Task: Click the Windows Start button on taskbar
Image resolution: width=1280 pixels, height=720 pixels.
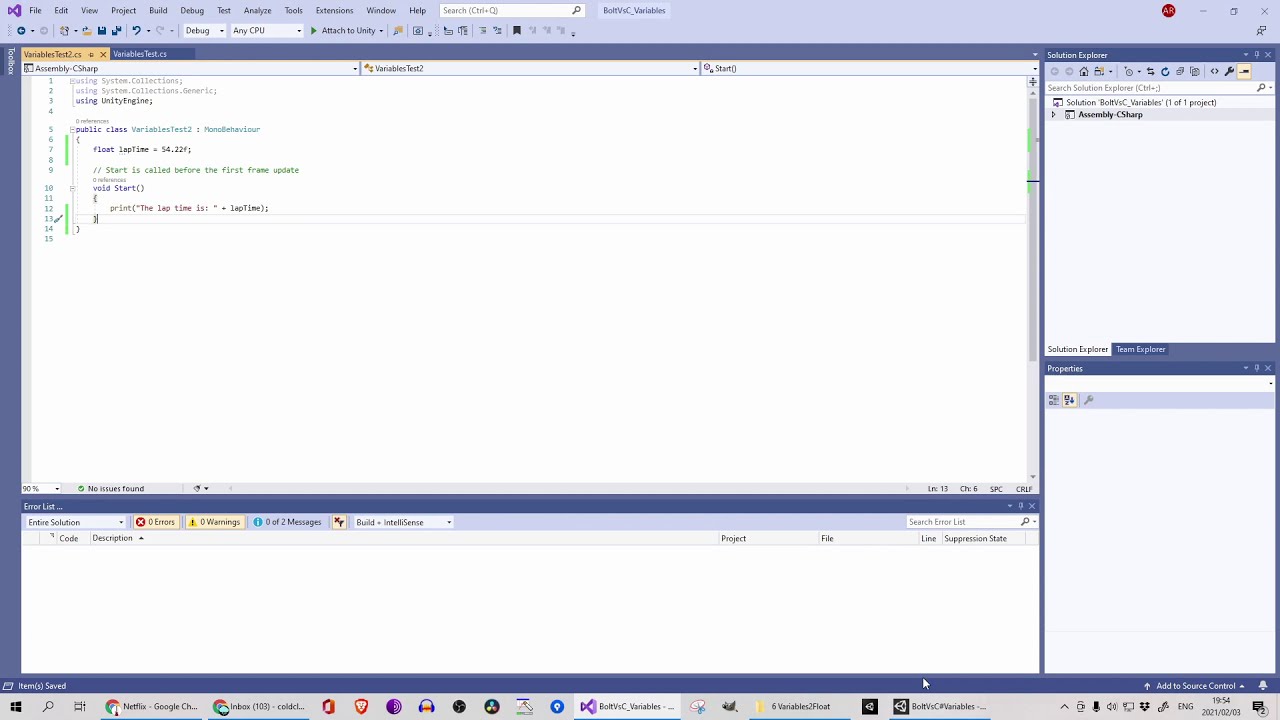Action: click(x=16, y=706)
